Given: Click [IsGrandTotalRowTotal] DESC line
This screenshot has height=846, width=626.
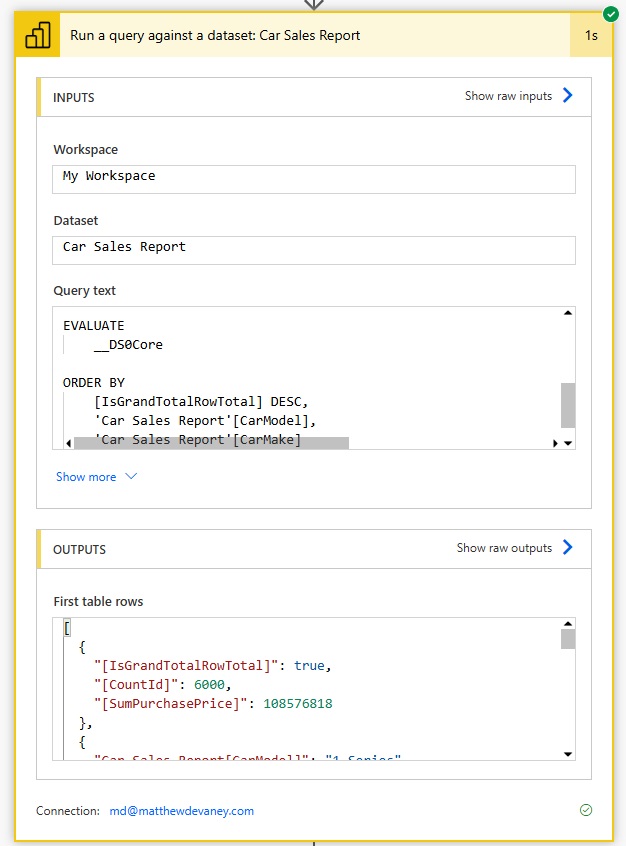Looking at the screenshot, I should [x=201, y=402].
